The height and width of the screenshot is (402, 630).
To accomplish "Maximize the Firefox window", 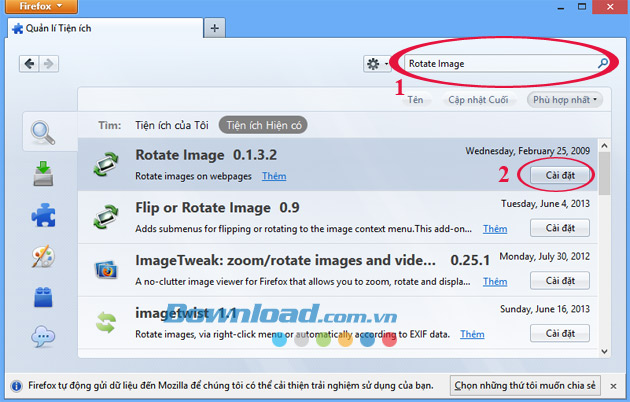I will (x=582, y=6).
